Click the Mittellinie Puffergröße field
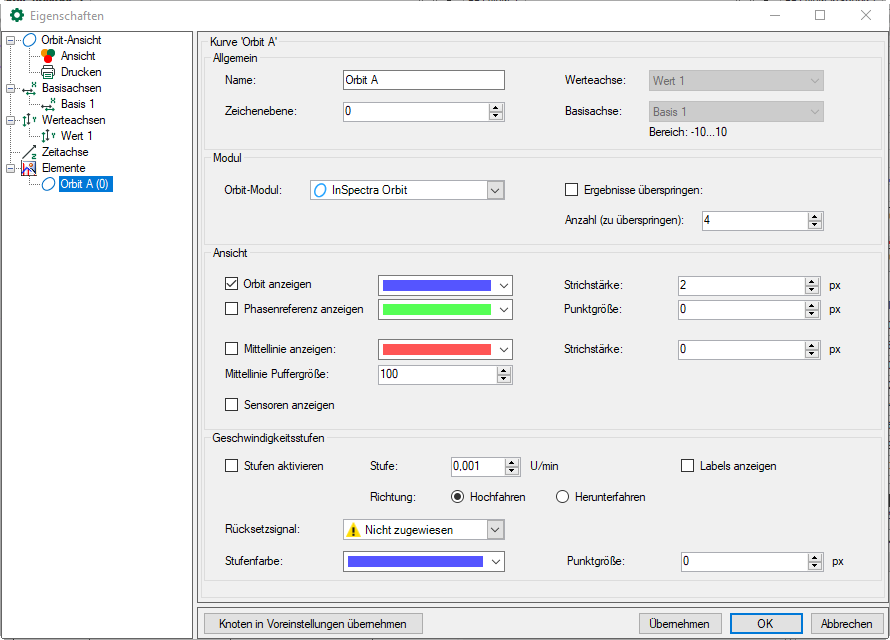 click(438, 374)
